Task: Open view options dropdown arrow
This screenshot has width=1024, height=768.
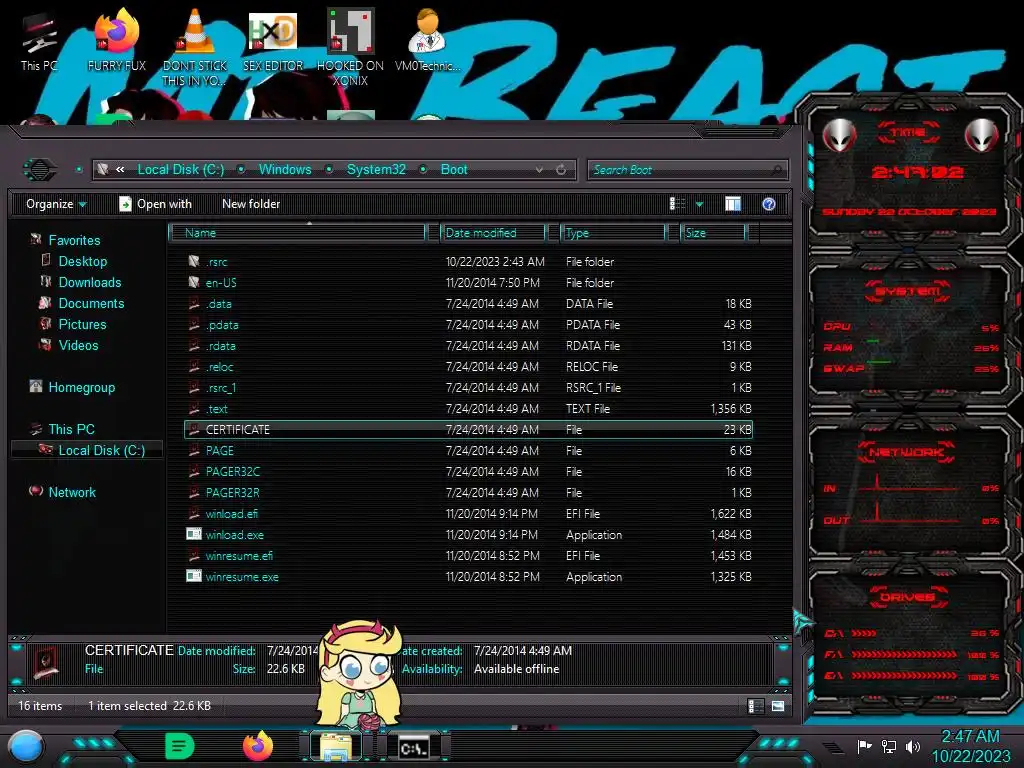Action: pyautogui.click(x=699, y=204)
